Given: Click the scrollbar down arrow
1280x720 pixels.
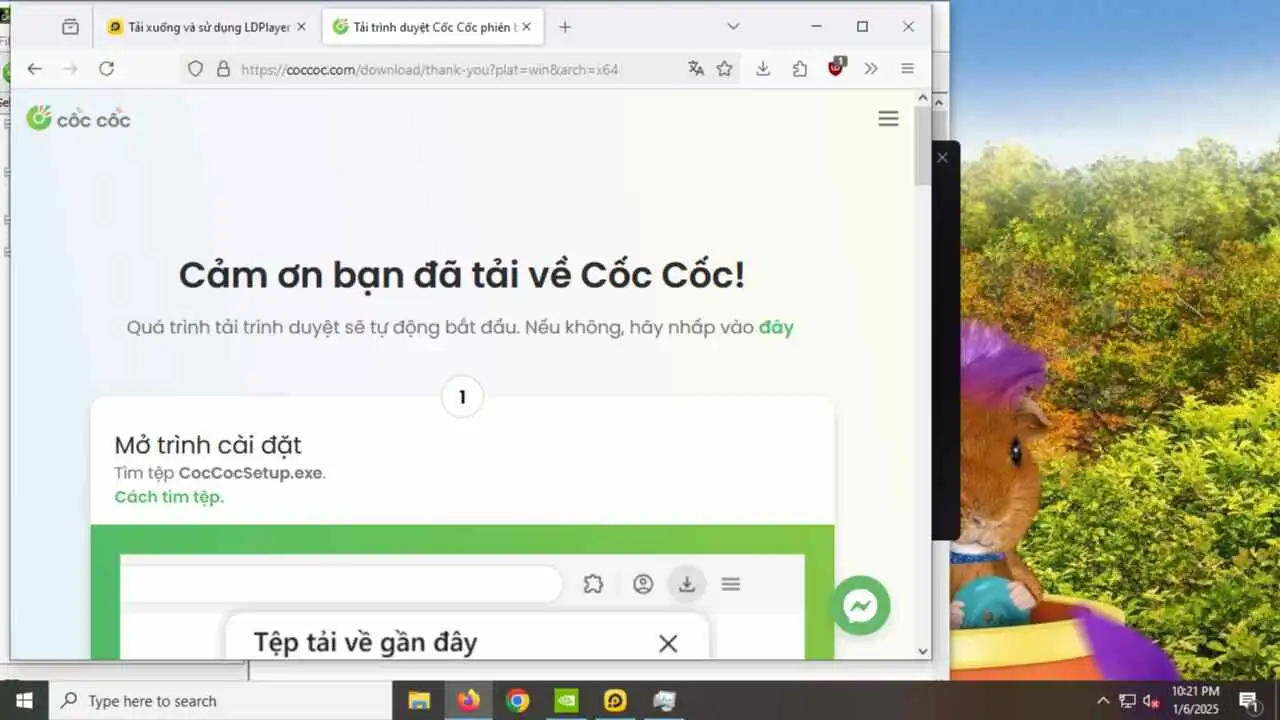Looking at the screenshot, I should pyautogui.click(x=922, y=651).
